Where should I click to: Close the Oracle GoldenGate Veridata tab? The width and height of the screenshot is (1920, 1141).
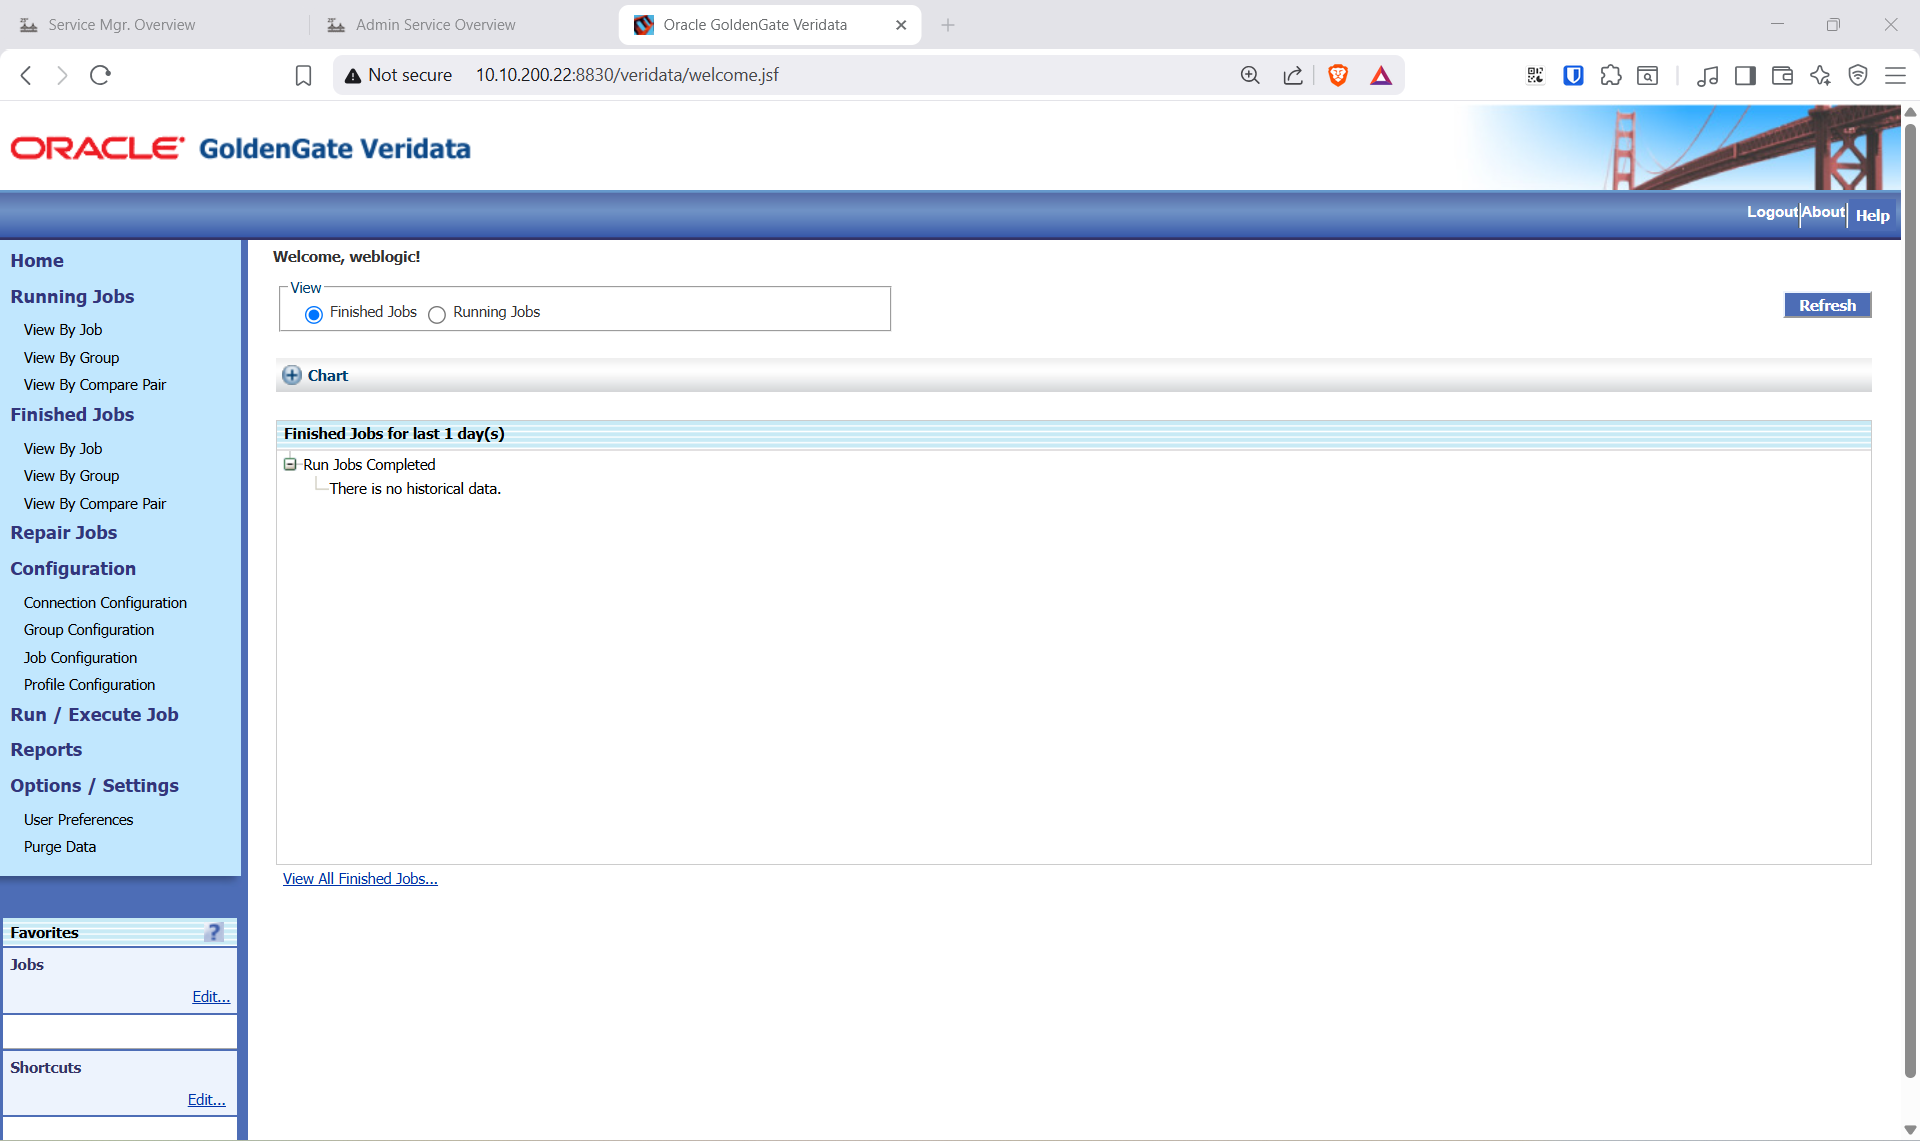tap(901, 25)
